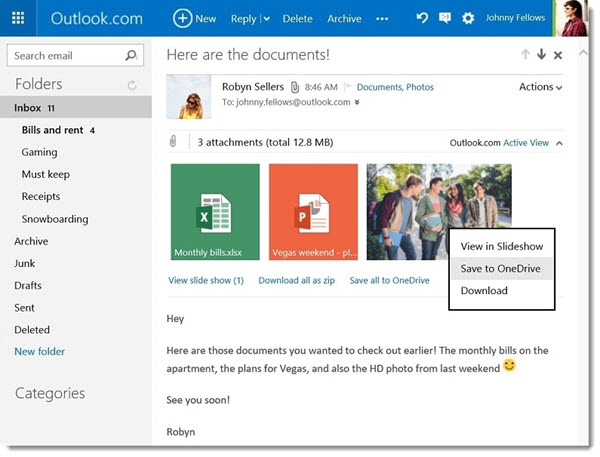Toggle the message flag icon

(347, 87)
